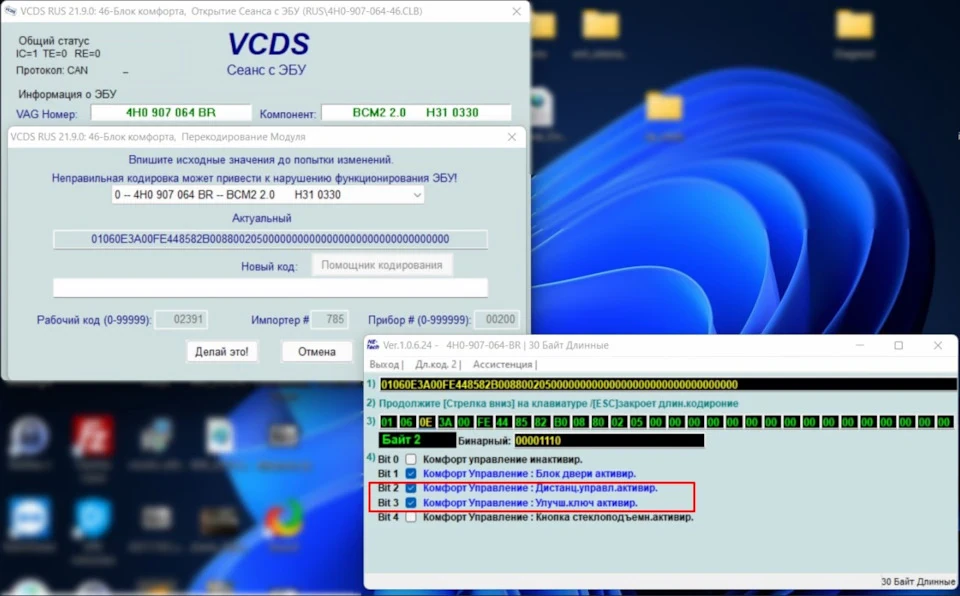The height and width of the screenshot is (596, 960).
Task: Click the 30 Байт Длинные status bar text
Action: [917, 582]
